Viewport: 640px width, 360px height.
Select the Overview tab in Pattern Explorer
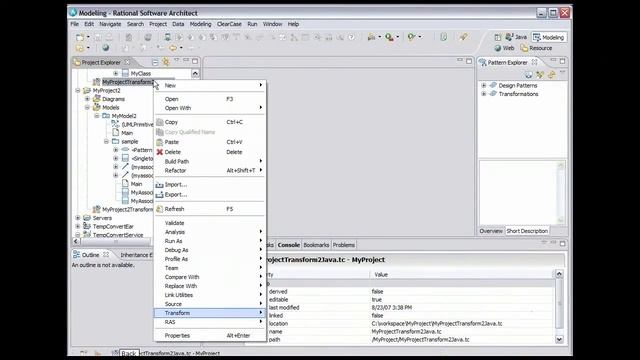[491, 231]
